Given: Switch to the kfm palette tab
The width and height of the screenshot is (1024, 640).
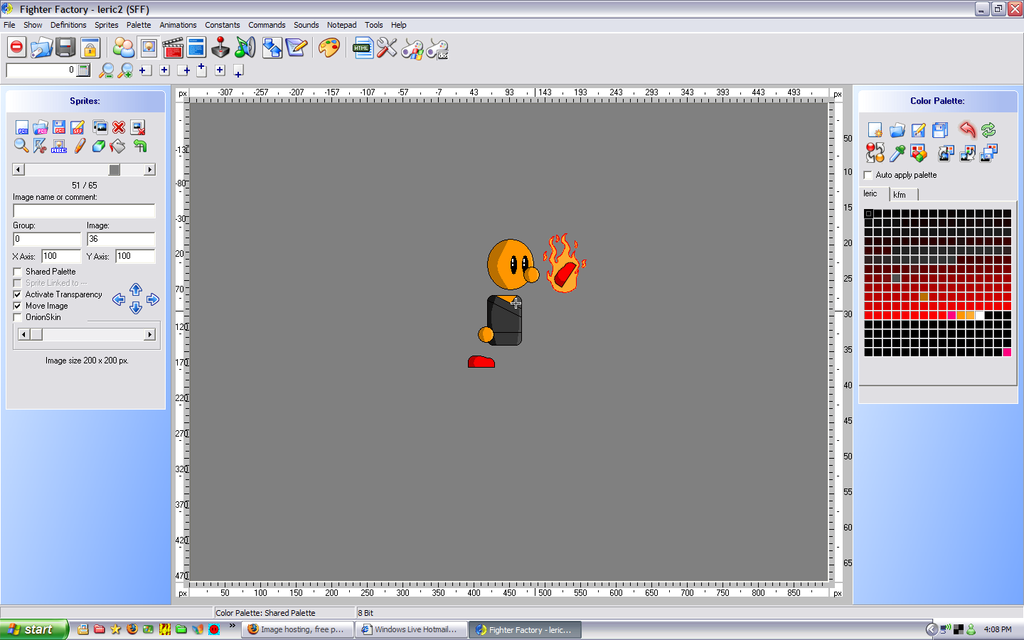Looking at the screenshot, I should pos(899,194).
